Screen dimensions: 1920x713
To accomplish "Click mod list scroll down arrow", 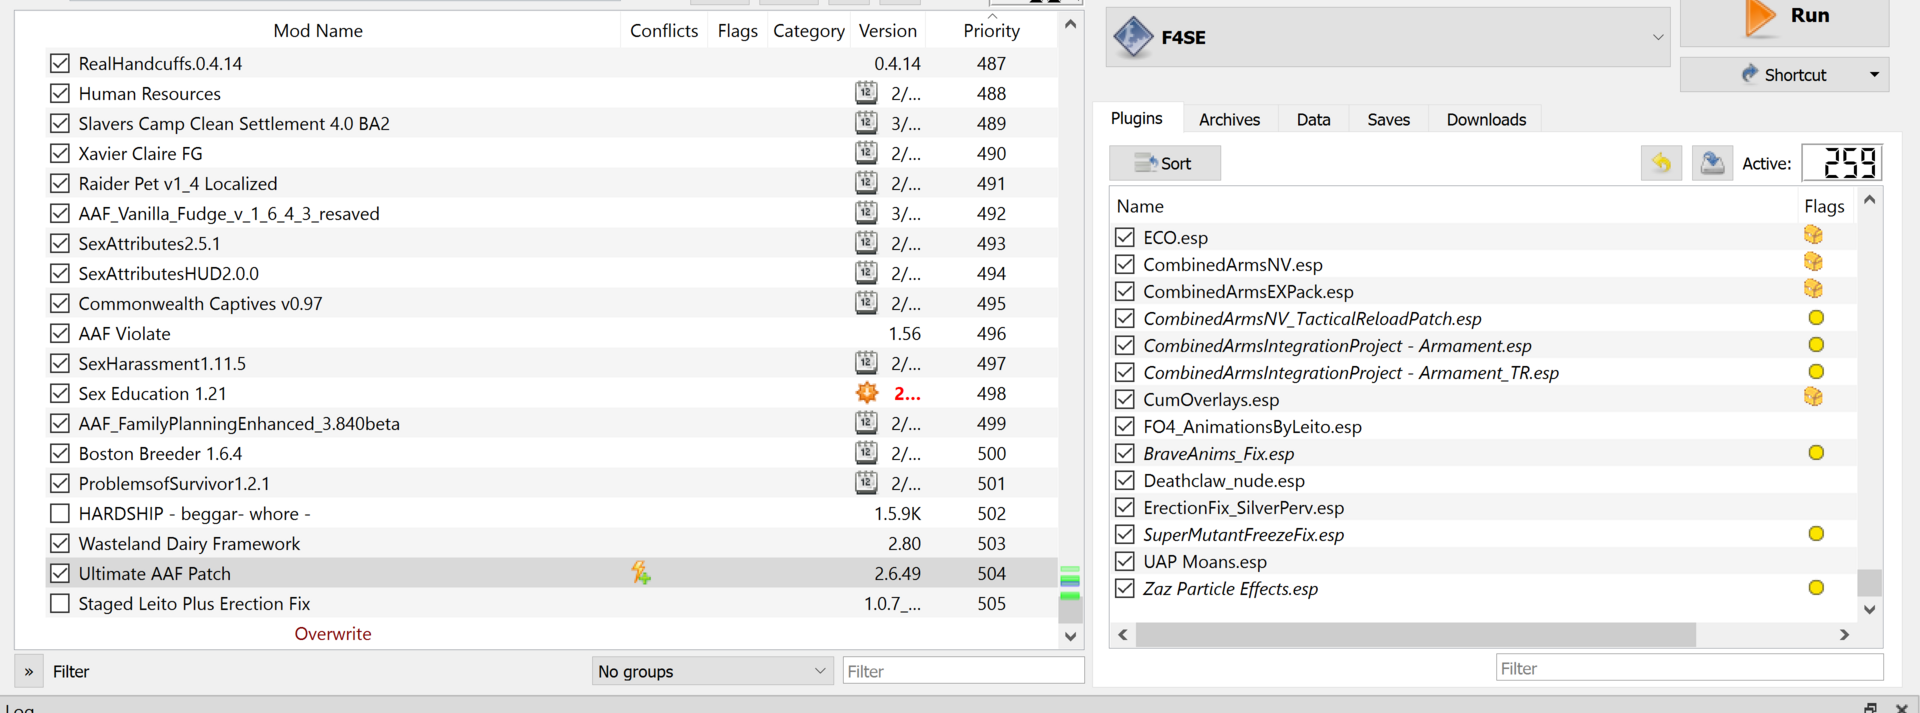I will (1070, 636).
